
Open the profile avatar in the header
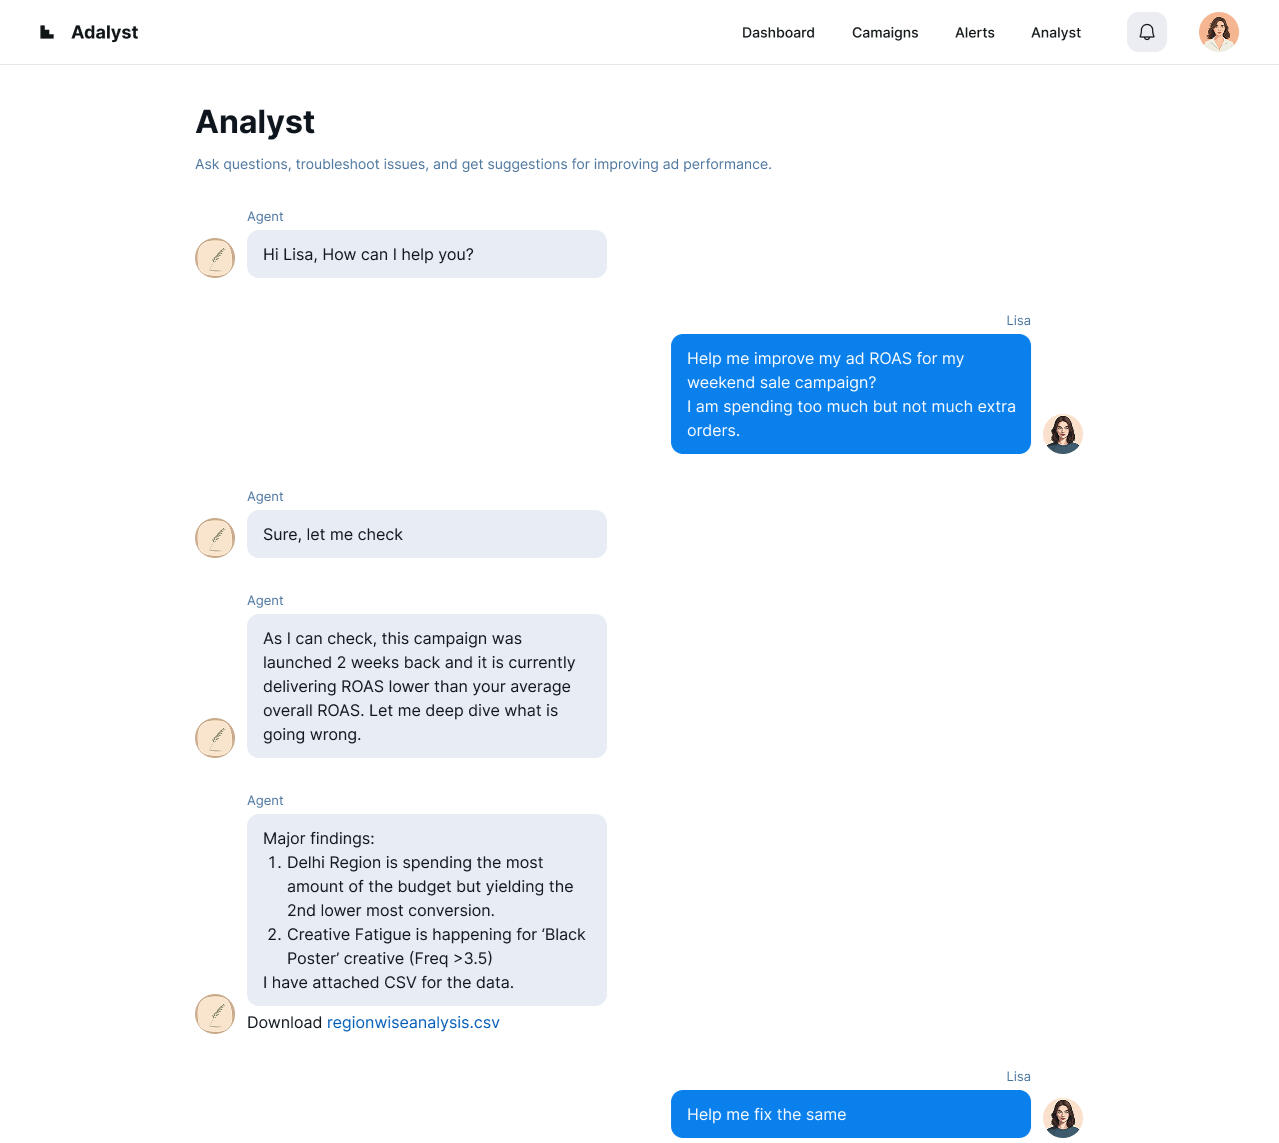[1218, 32]
